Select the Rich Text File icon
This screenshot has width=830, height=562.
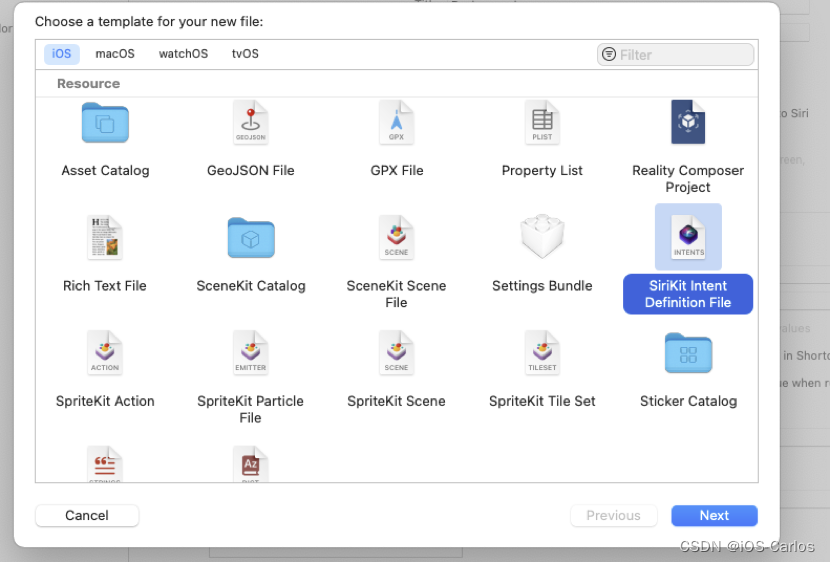(105, 238)
